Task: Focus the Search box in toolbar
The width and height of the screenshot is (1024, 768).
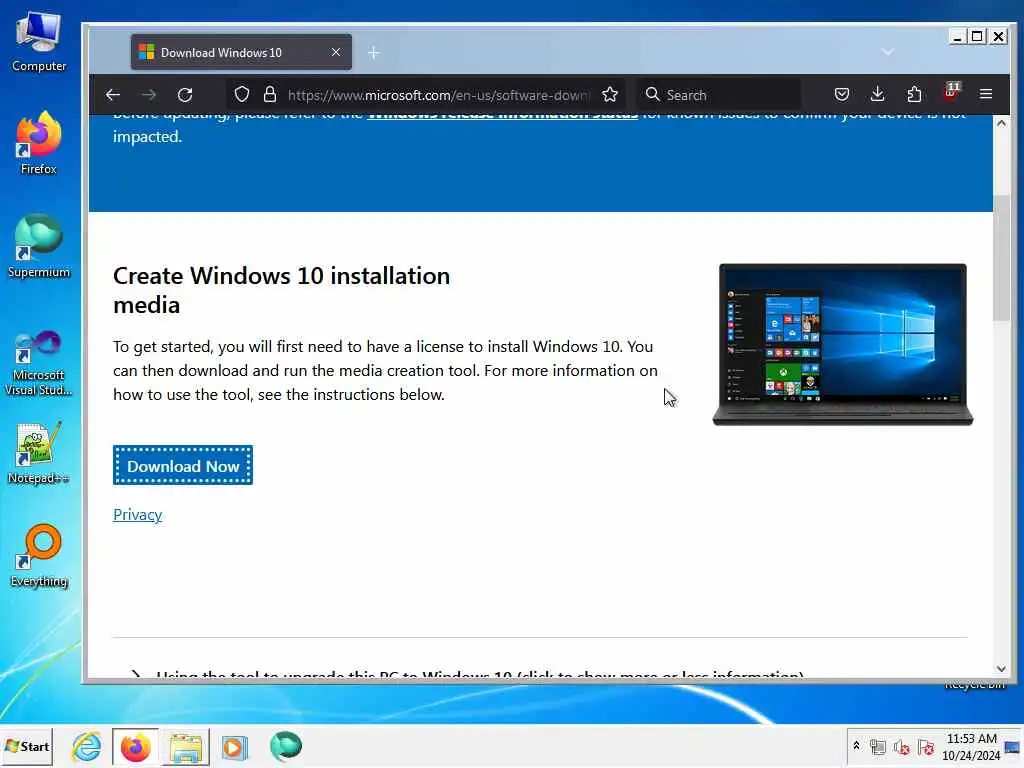Action: (x=718, y=95)
